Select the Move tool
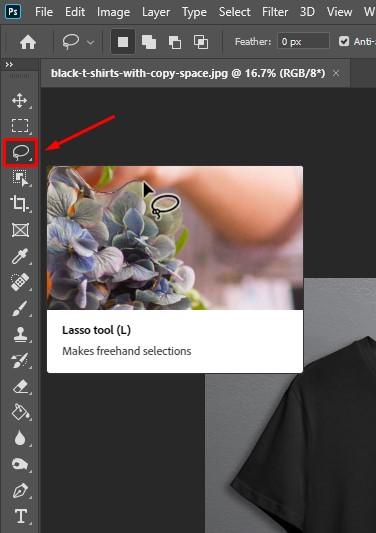The image size is (376, 533). click(x=20, y=101)
